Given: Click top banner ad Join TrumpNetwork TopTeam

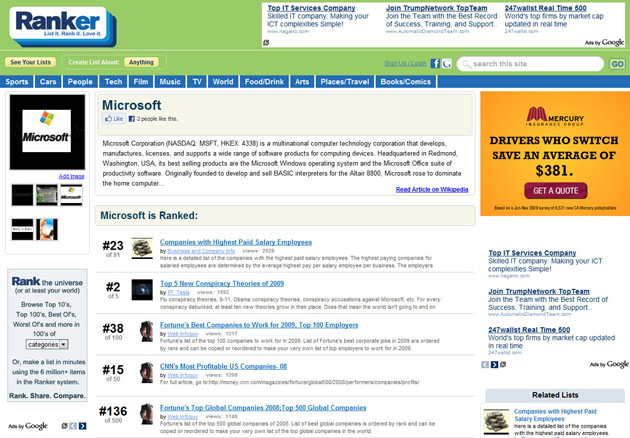Looking at the screenshot, I should pyautogui.click(x=437, y=8).
